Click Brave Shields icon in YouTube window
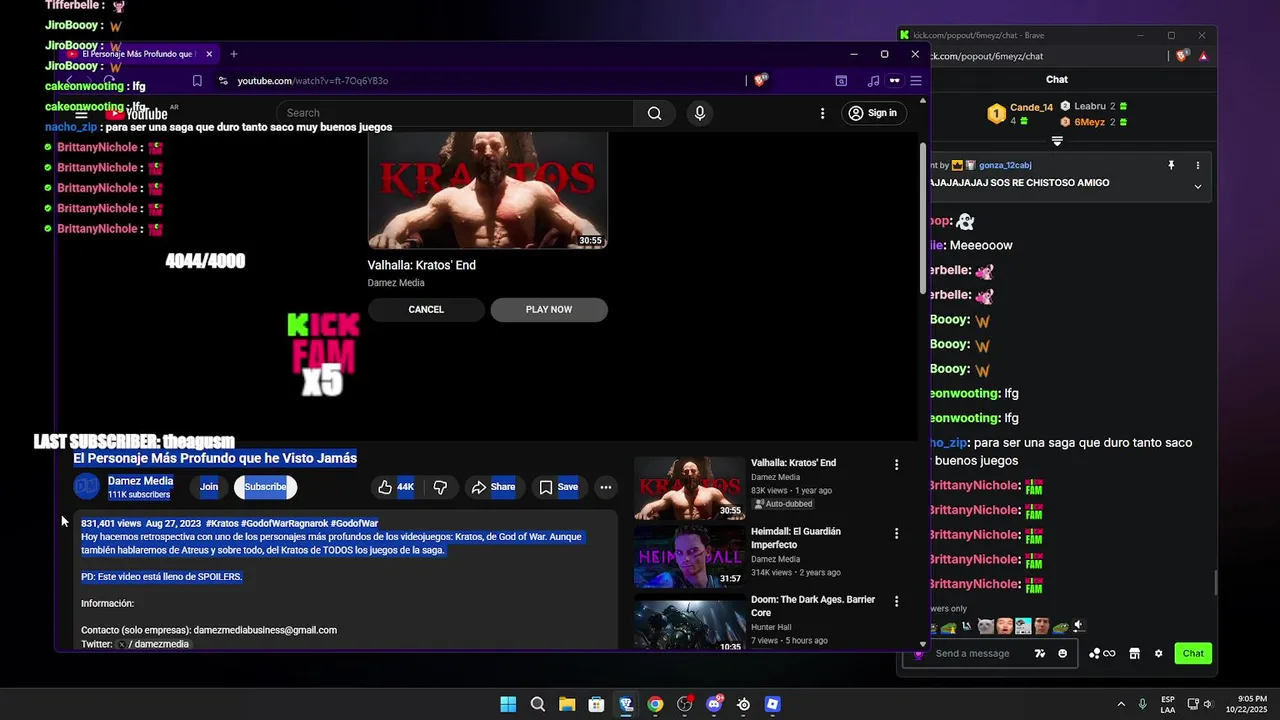Viewport: 1280px width, 720px height. [760, 80]
